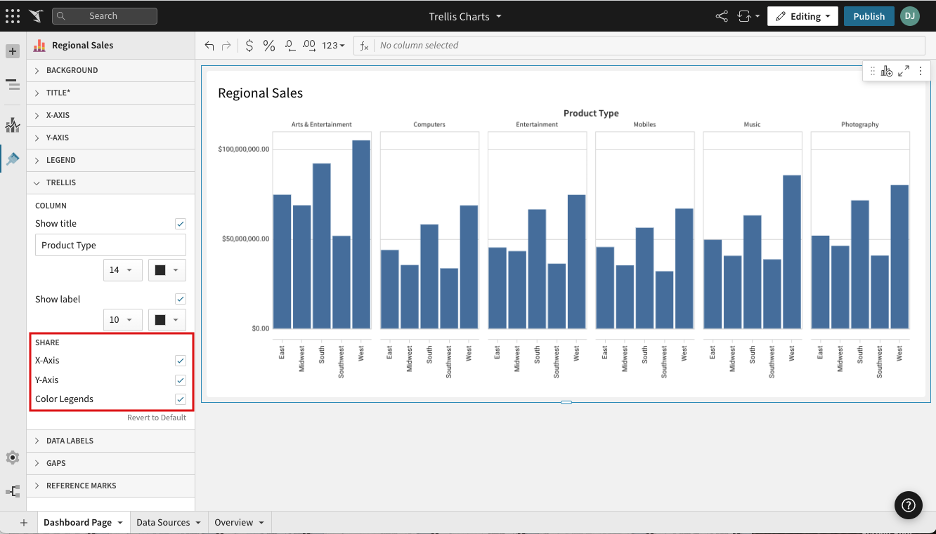The width and height of the screenshot is (936, 534).
Task: Disable the Show title checkbox
Action: pos(180,224)
